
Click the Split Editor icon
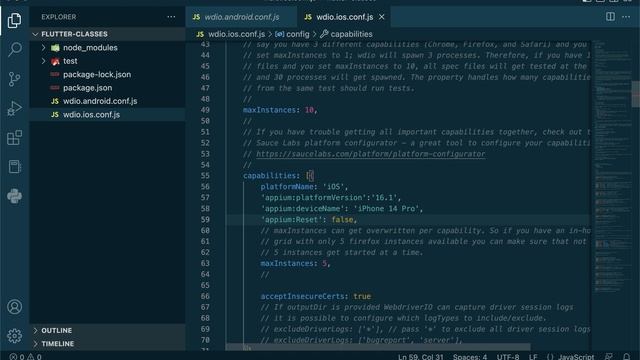pos(610,17)
